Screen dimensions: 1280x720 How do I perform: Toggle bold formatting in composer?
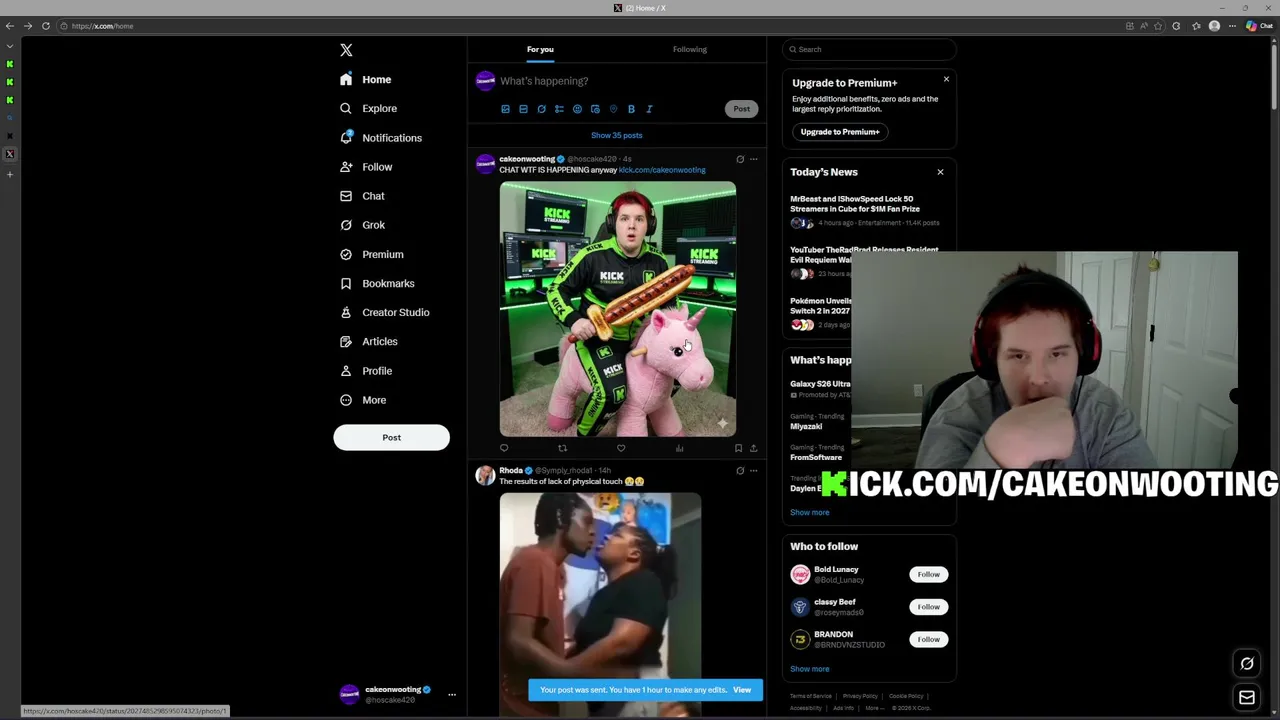tap(631, 109)
